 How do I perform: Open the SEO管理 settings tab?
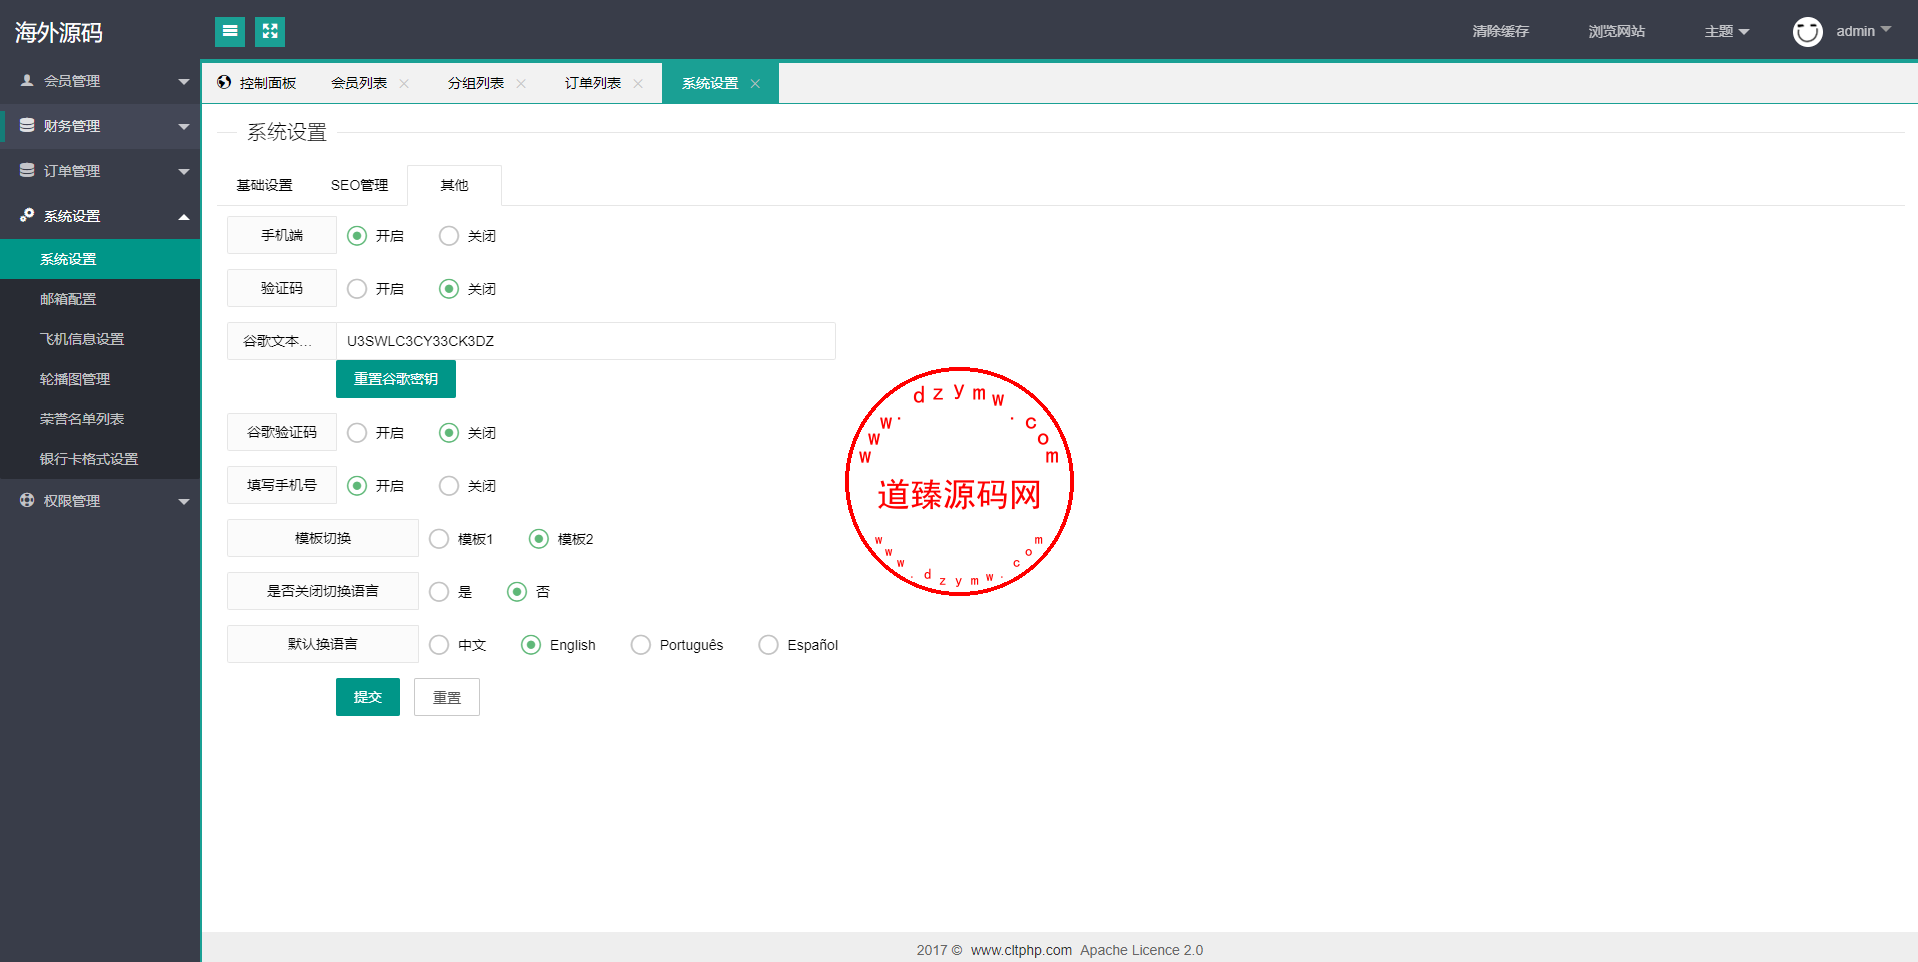click(x=359, y=185)
